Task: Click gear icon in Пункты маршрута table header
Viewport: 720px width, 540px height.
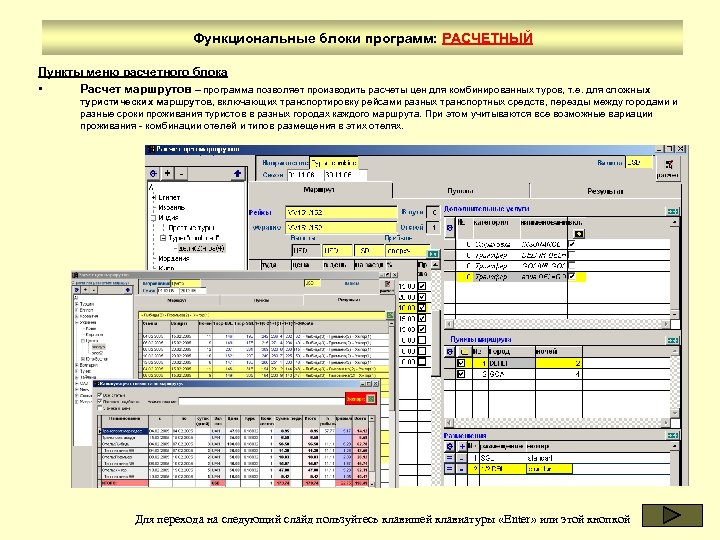Action: (450, 352)
